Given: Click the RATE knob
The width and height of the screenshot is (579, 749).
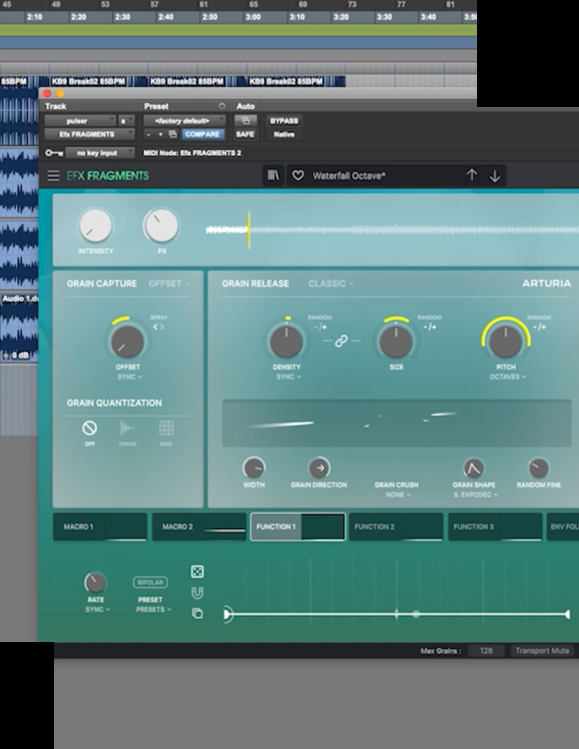Looking at the screenshot, I should 96,583.
